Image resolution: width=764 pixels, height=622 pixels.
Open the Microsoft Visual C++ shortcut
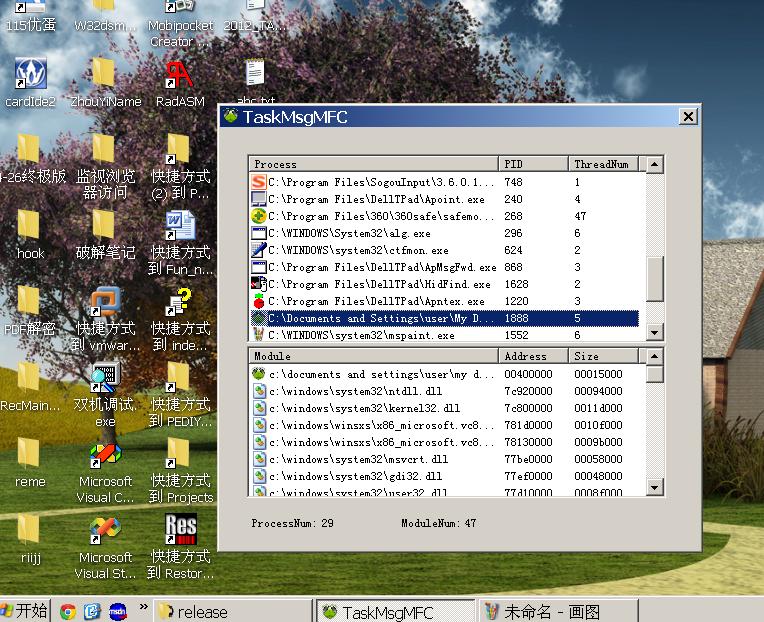(x=105, y=473)
